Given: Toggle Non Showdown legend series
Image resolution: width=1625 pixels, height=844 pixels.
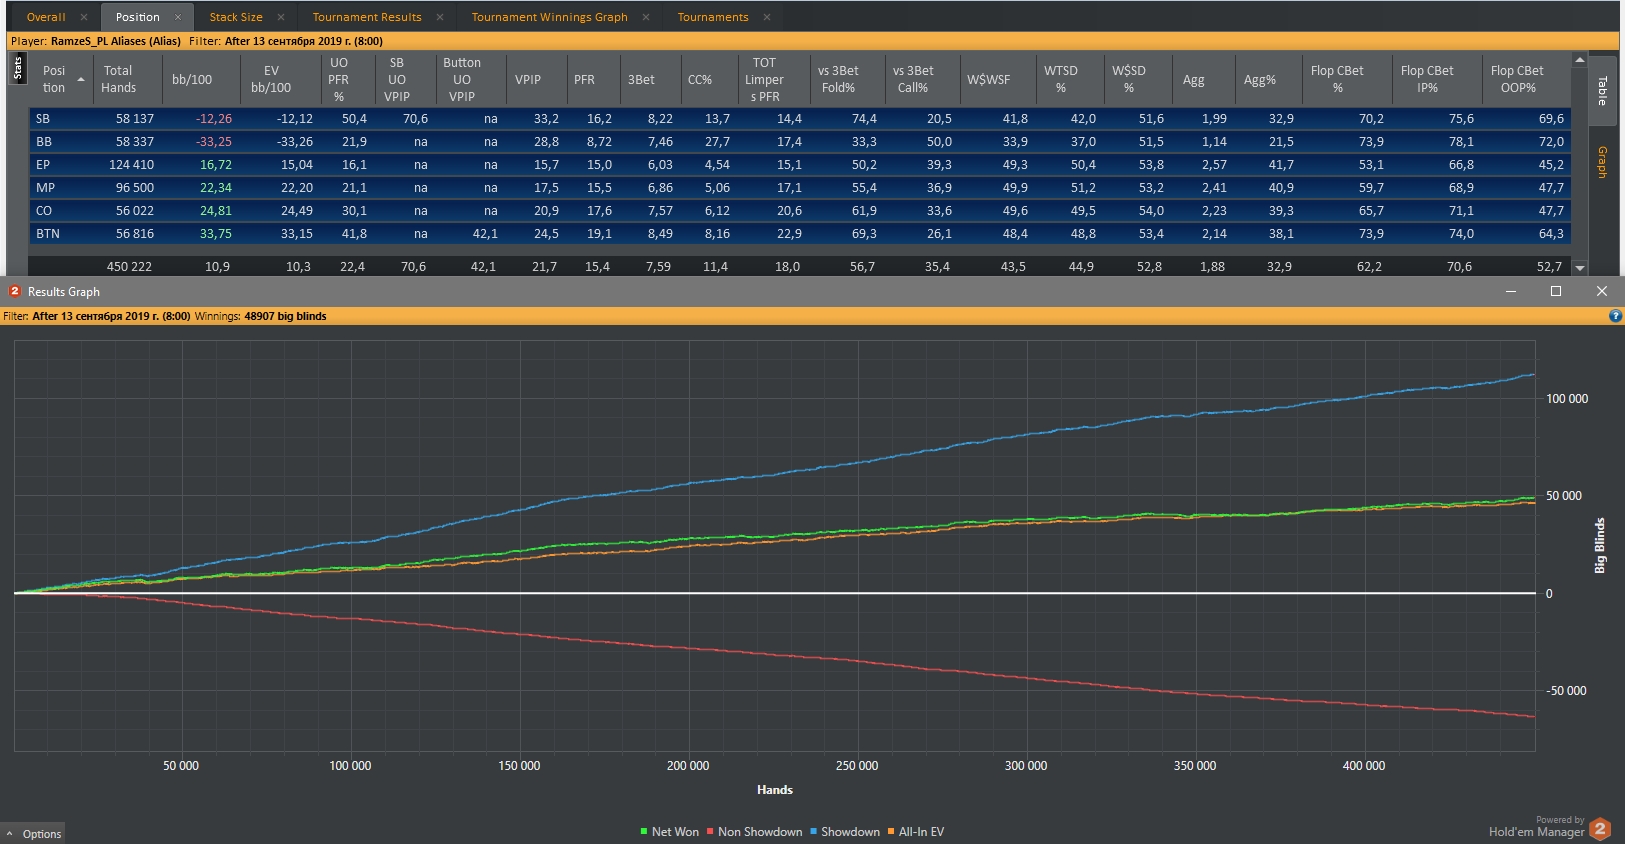Looking at the screenshot, I should (755, 832).
